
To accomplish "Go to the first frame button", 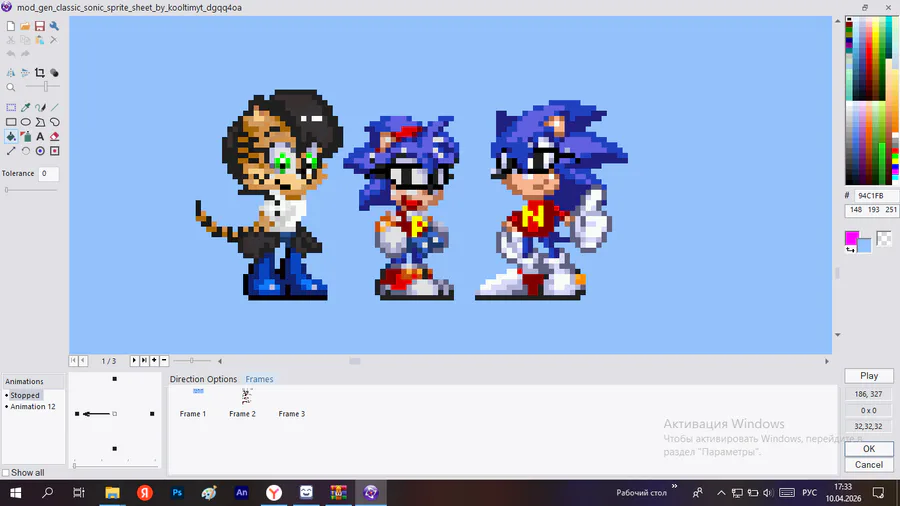I will [73, 360].
